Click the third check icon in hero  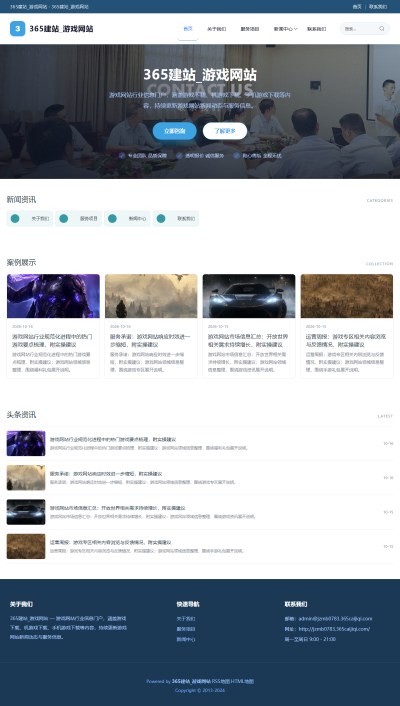236,155
